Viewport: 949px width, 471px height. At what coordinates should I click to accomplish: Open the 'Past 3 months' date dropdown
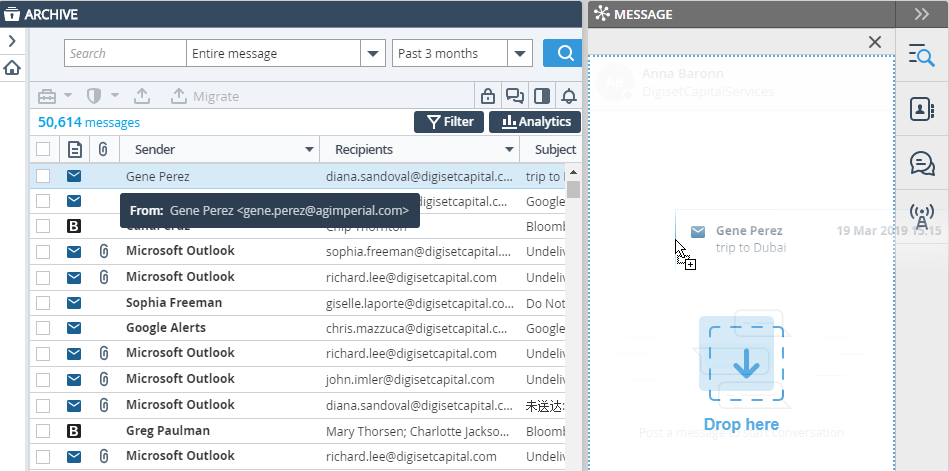click(x=520, y=54)
